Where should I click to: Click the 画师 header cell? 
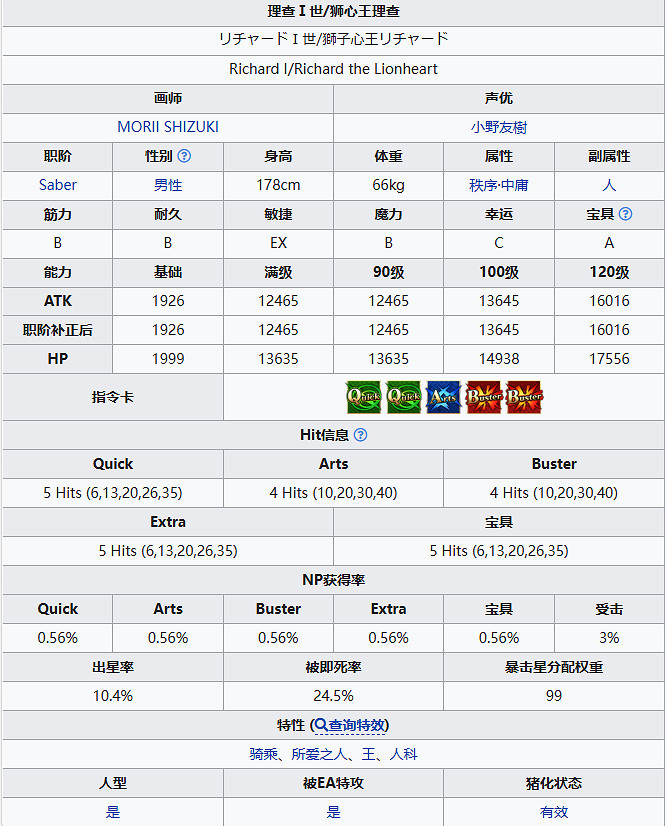point(168,99)
